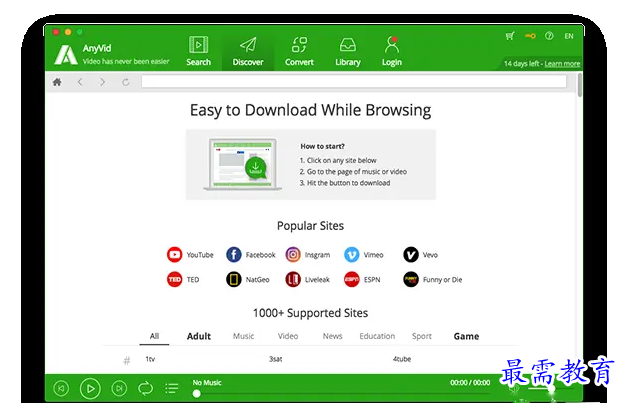Open the Vimeo site shortcut
The width and height of the screenshot is (623, 403).
point(364,255)
